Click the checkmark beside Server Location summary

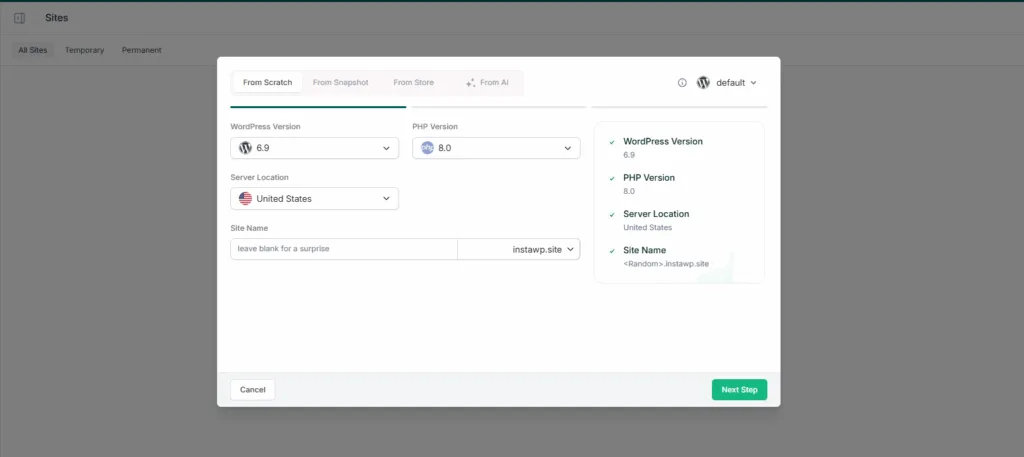coord(612,214)
